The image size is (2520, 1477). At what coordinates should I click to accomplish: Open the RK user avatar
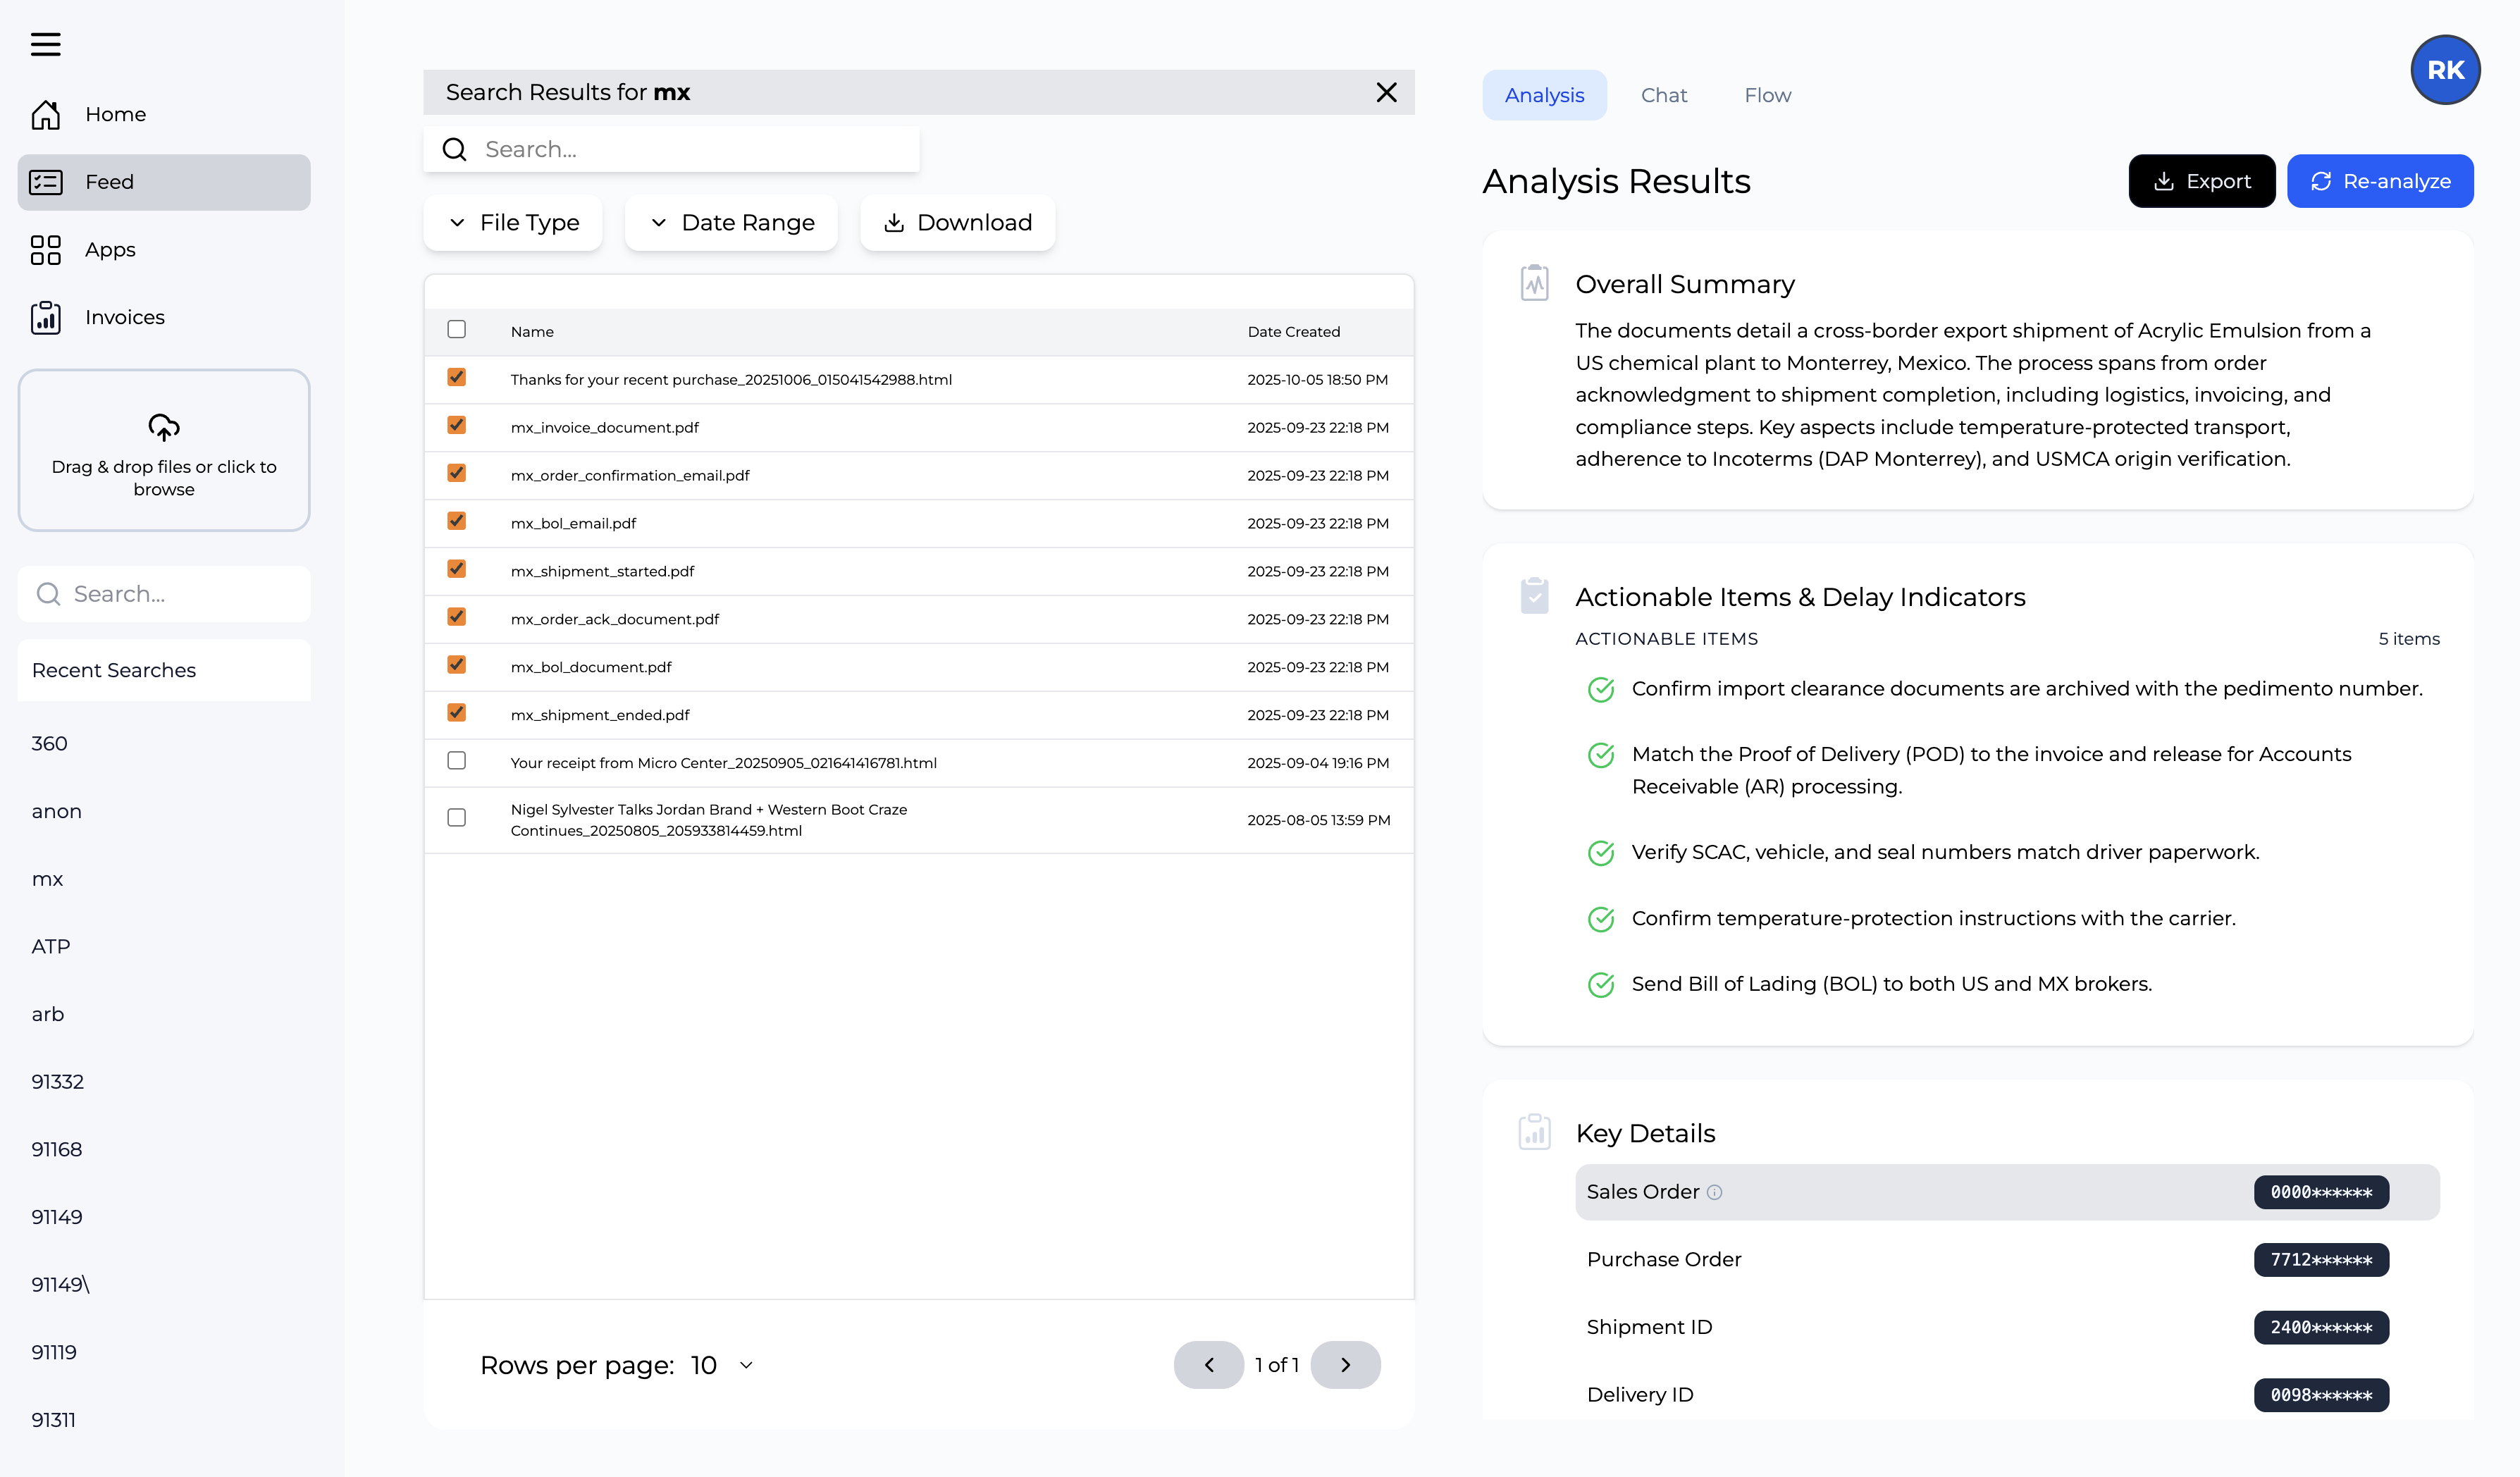2444,70
